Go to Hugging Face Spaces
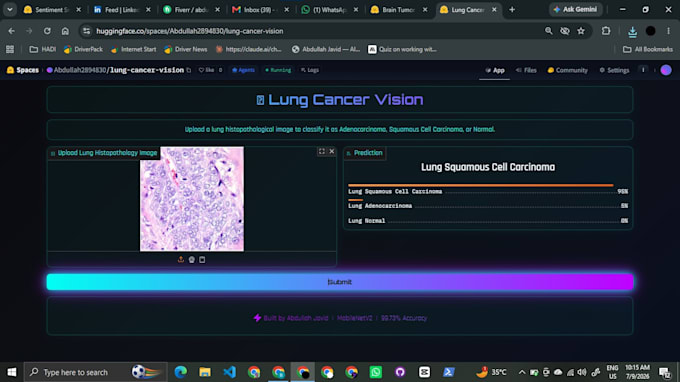This screenshot has height=382, width=680. pyautogui.click(x=23, y=70)
